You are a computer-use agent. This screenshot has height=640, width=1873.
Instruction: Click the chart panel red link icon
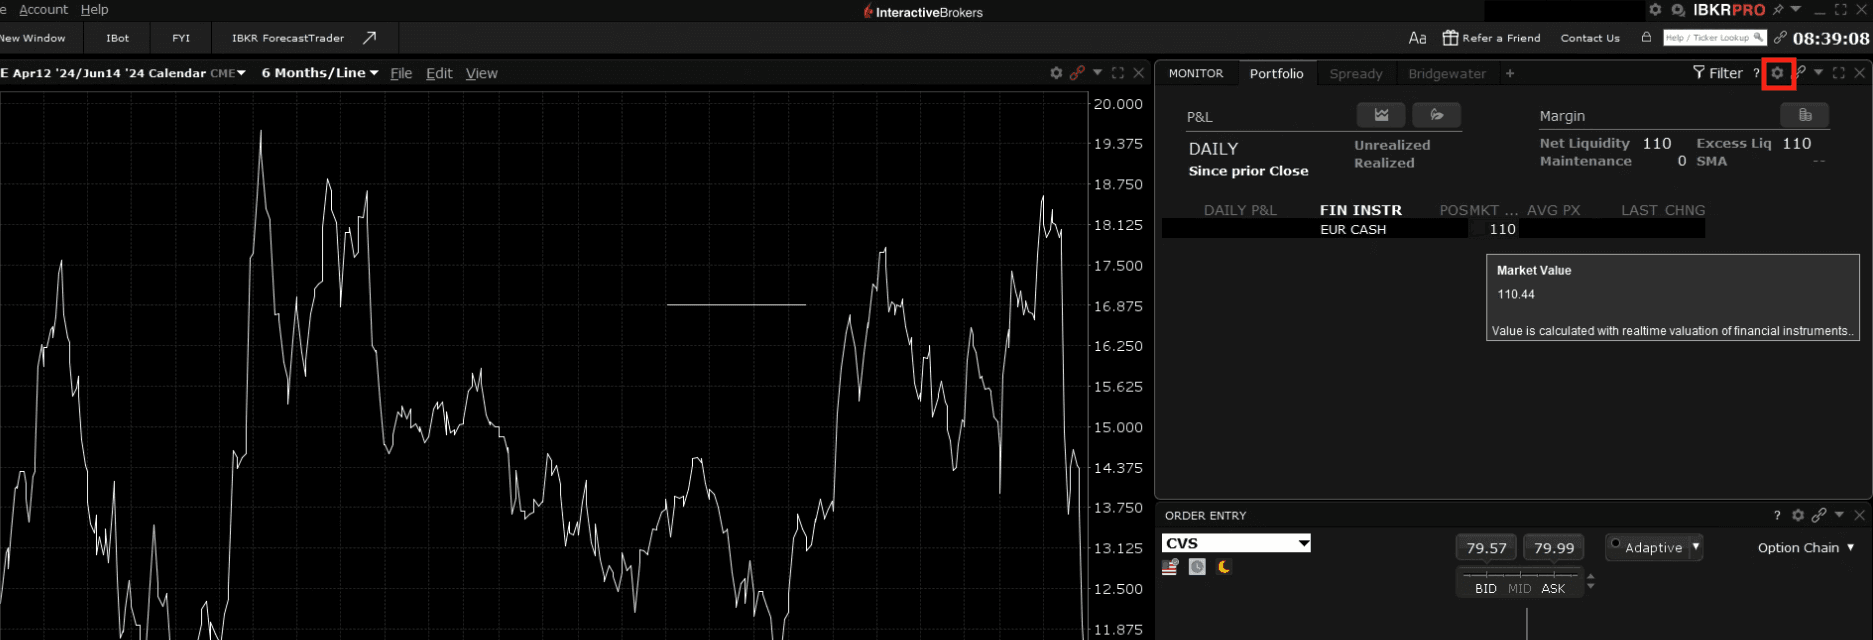pyautogui.click(x=1077, y=73)
